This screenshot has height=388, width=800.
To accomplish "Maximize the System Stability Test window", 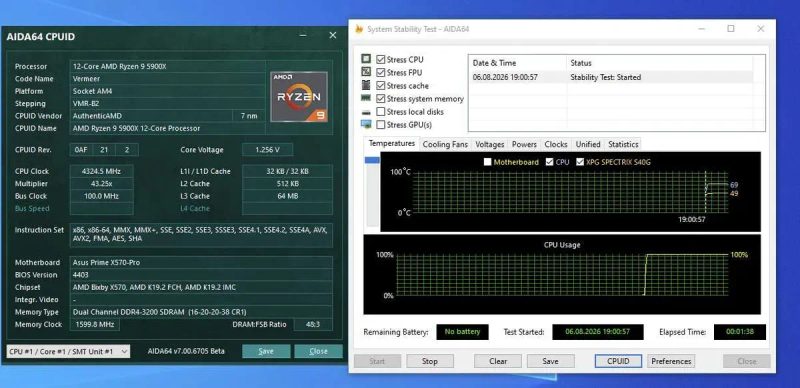I will pos(731,29).
